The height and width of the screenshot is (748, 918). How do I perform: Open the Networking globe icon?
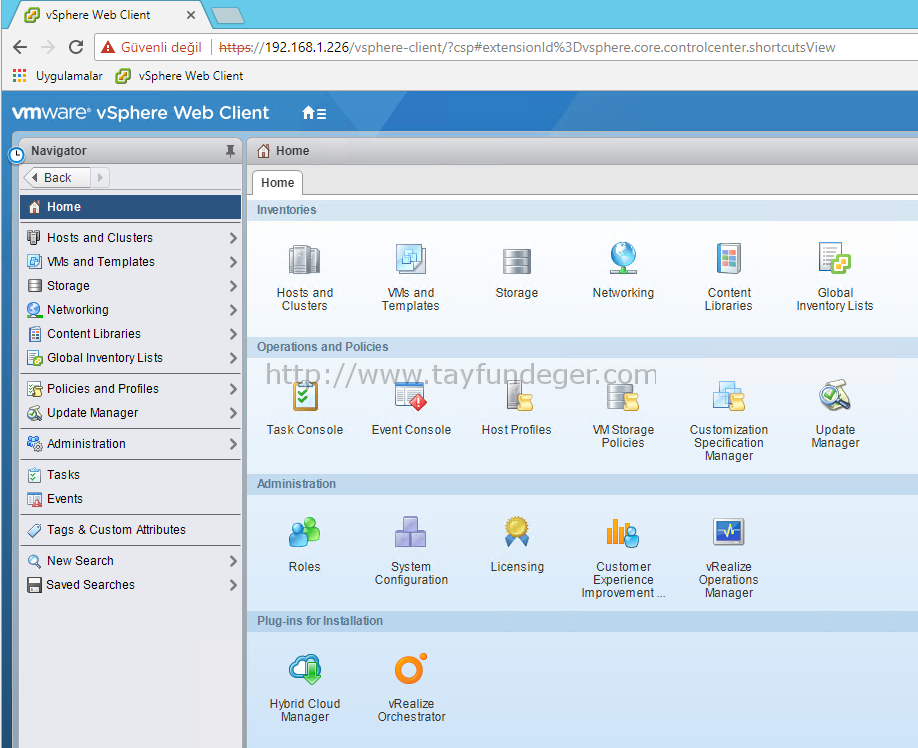click(x=623, y=258)
